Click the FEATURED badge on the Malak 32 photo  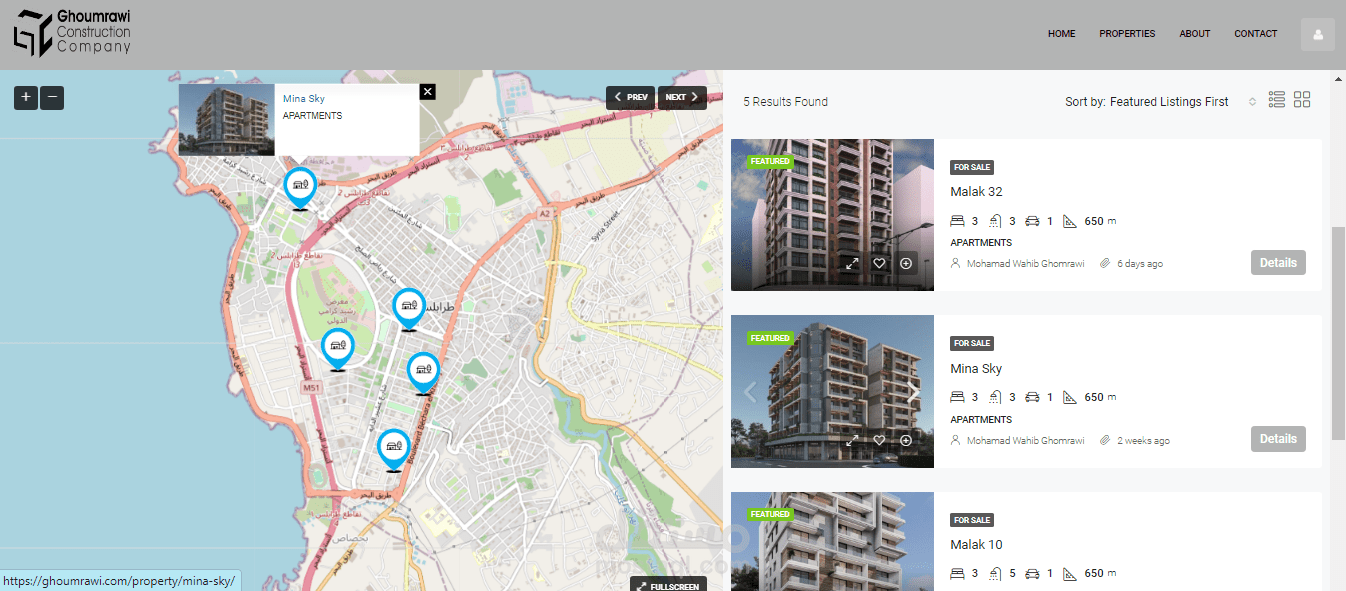[770, 161]
